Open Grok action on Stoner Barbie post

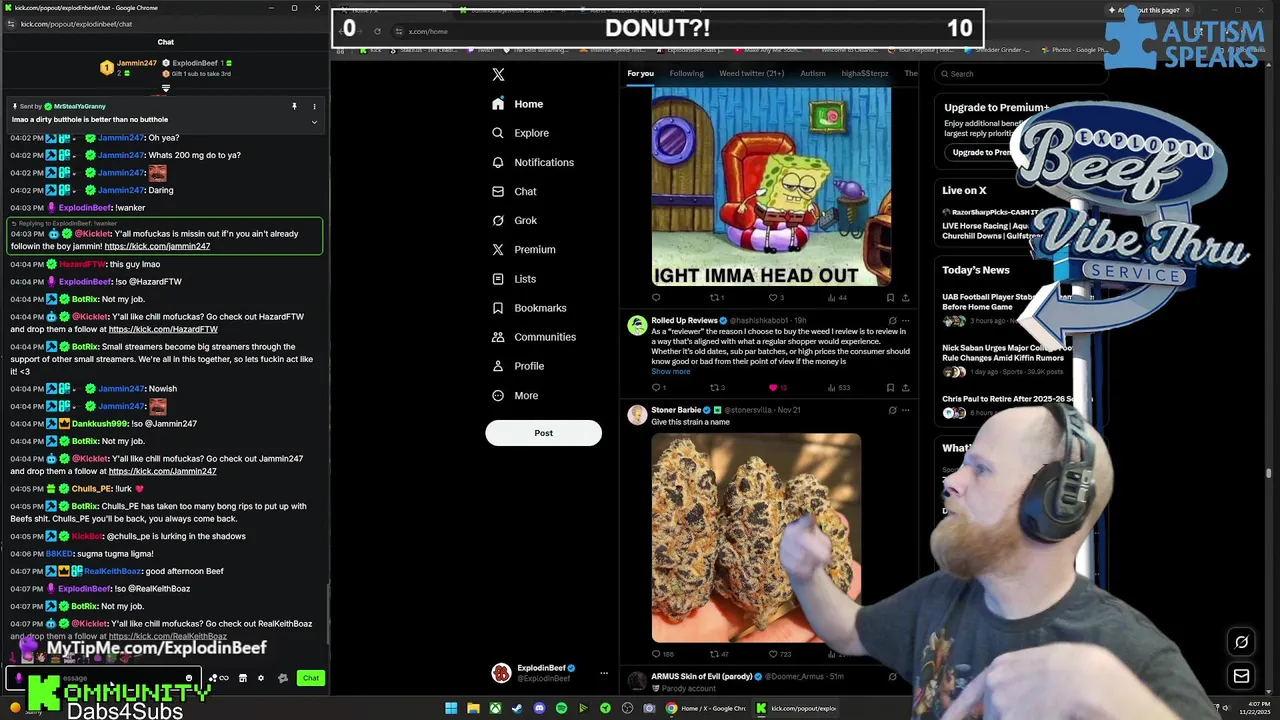[892, 410]
